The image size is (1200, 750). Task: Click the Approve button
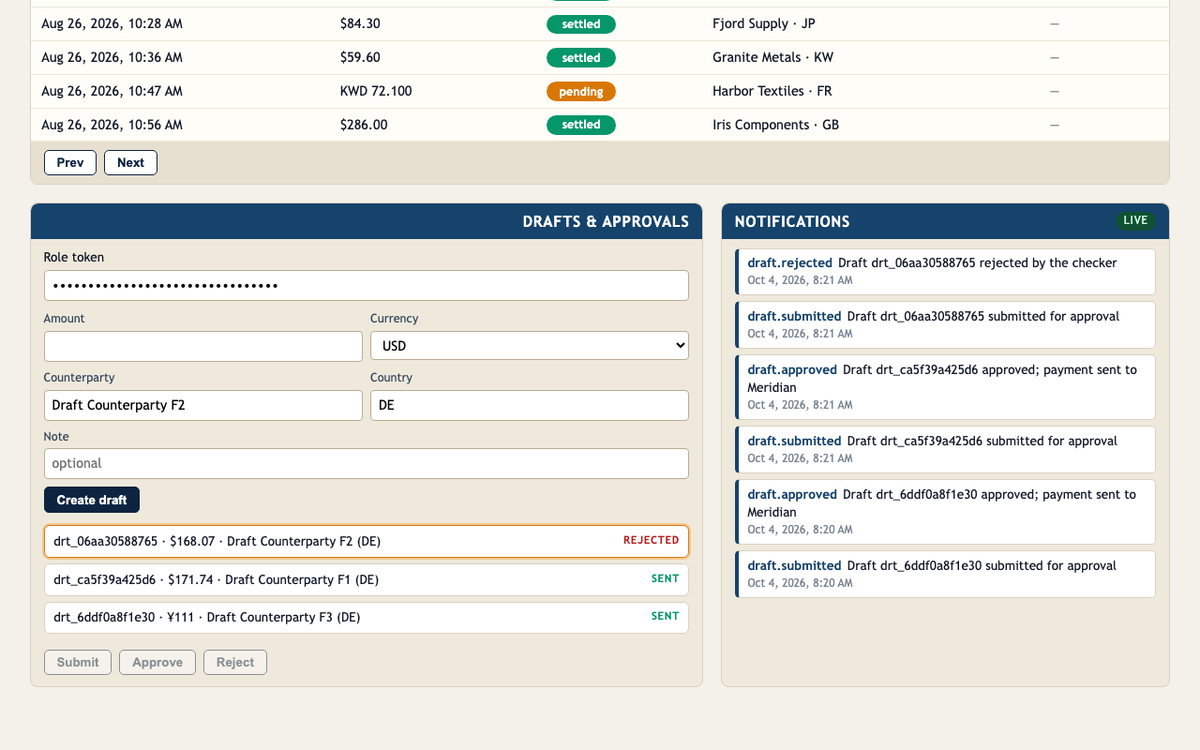pos(158,662)
